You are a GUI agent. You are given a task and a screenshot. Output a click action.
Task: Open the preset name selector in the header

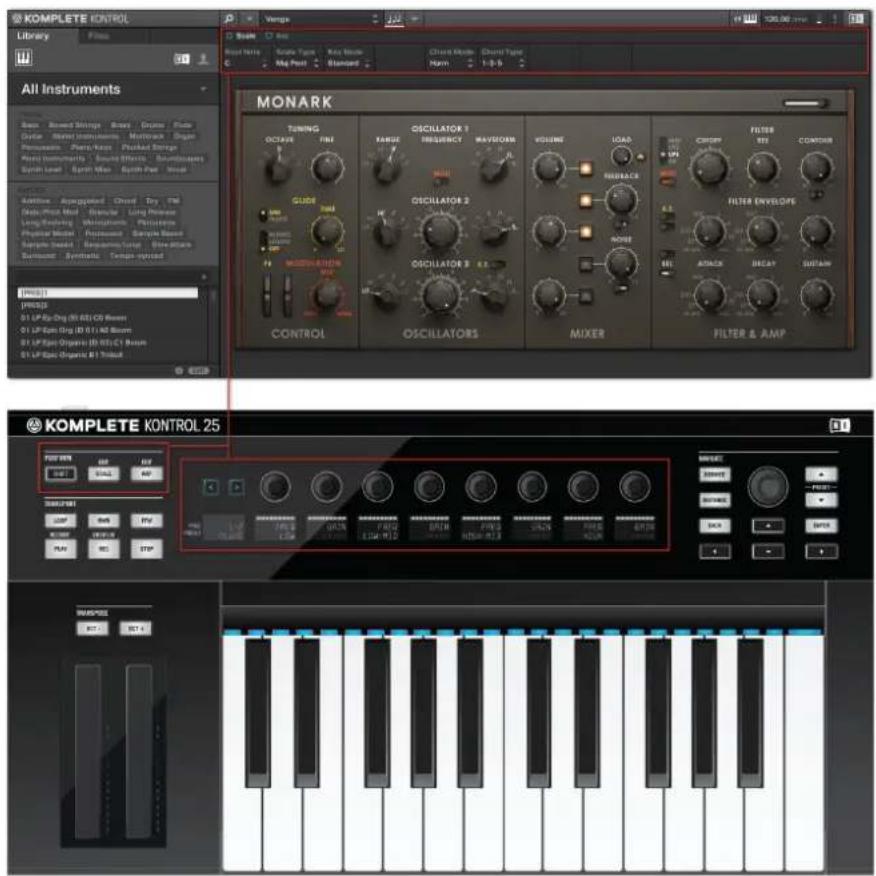(x=321, y=19)
